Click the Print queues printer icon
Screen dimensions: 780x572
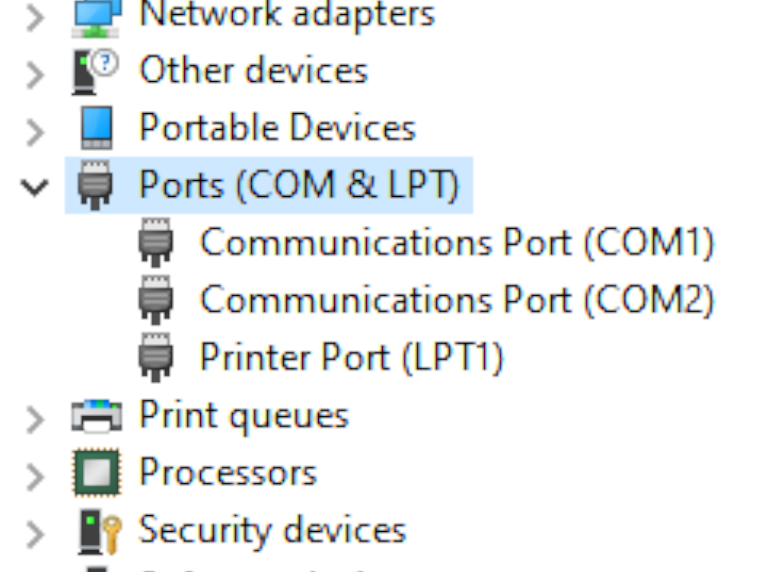point(97,415)
